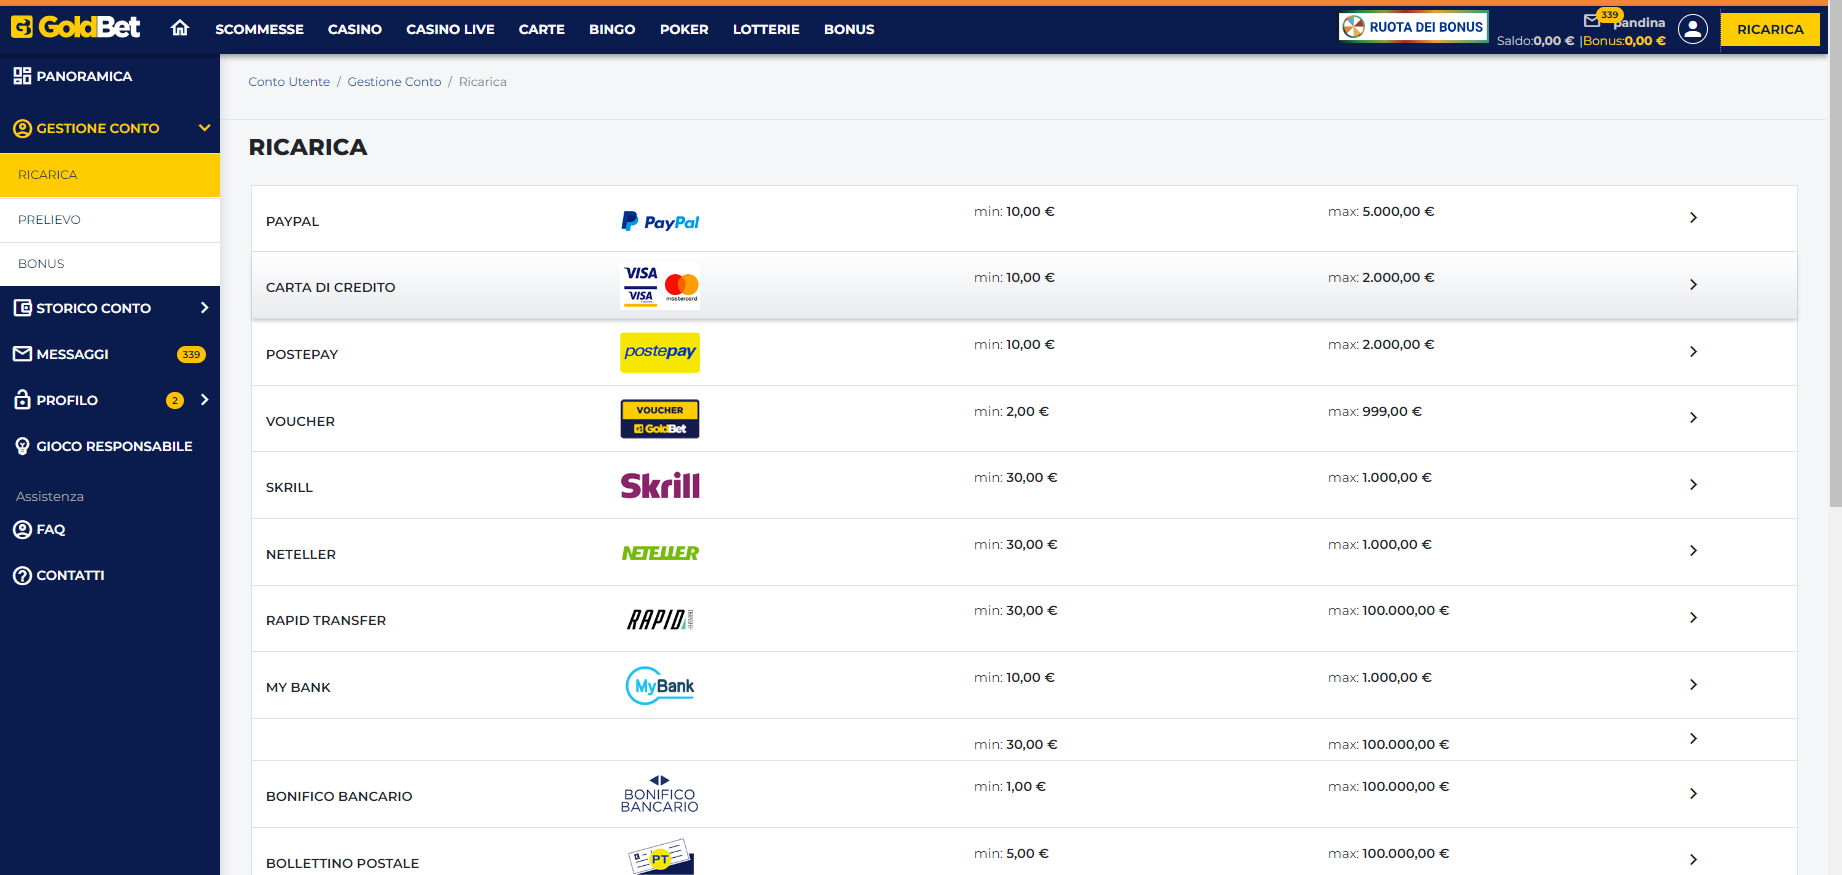Viewport: 1842px width, 875px height.
Task: Follow the Conto Utente breadcrumb link
Action: pyautogui.click(x=289, y=82)
